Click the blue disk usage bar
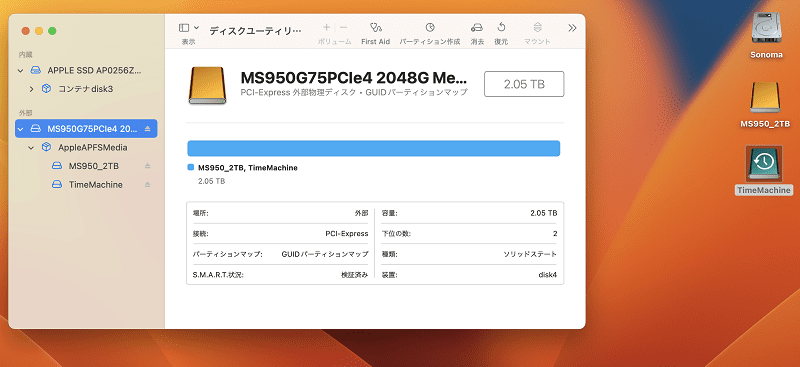Viewport: 800px width, 367px height. (x=373, y=149)
